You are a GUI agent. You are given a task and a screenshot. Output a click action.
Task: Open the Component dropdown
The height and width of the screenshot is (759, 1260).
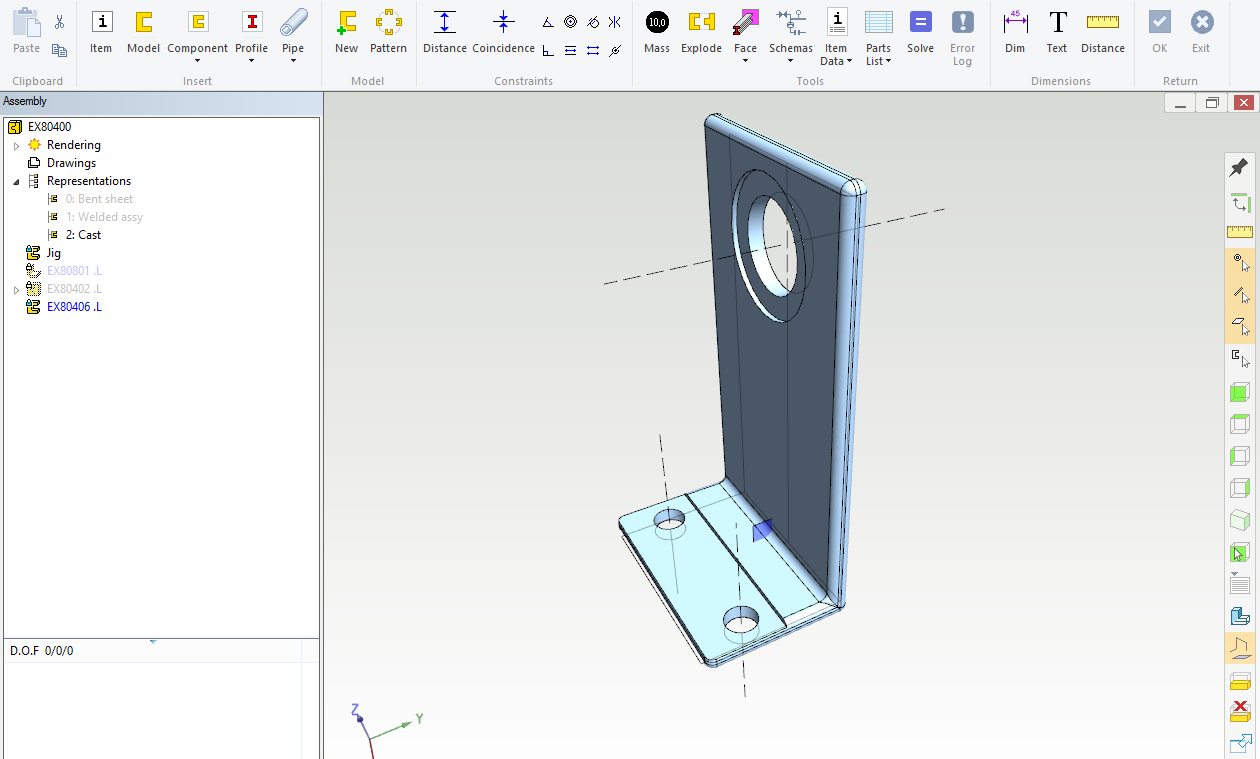coord(198,60)
